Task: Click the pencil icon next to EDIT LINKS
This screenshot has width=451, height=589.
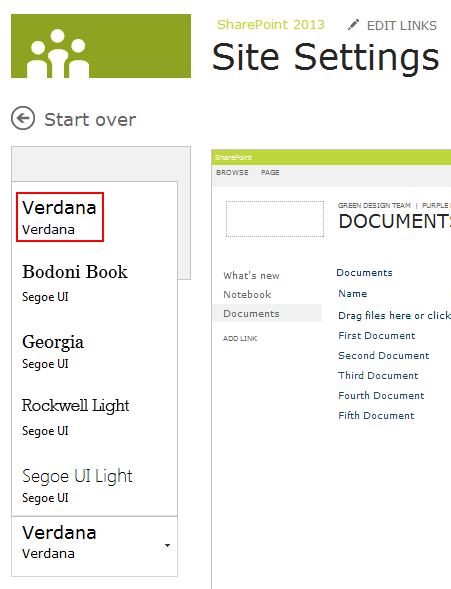Action: 353,25
